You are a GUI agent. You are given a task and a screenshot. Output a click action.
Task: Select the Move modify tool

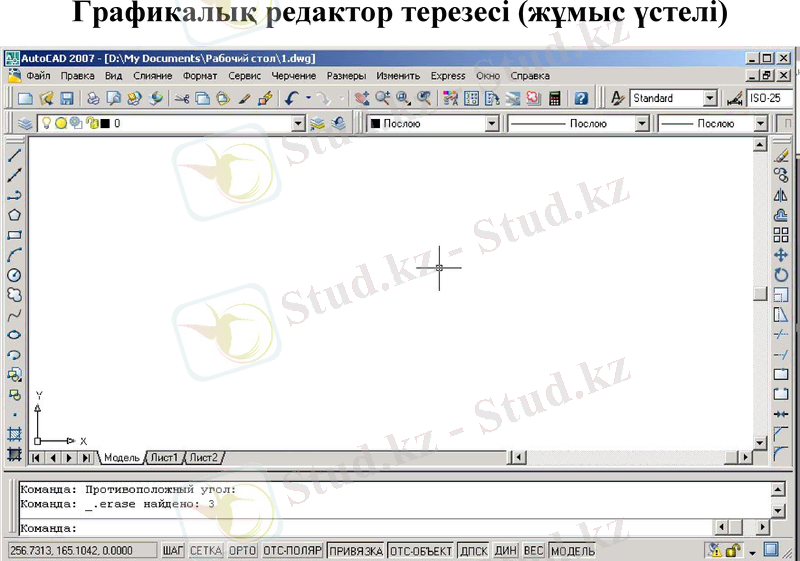[x=781, y=254]
